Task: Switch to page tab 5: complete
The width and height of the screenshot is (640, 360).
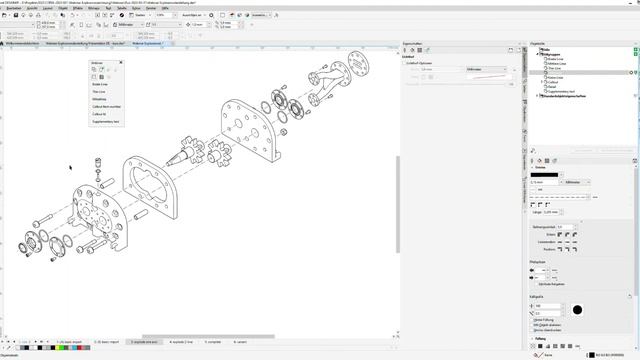Action: pos(213,342)
